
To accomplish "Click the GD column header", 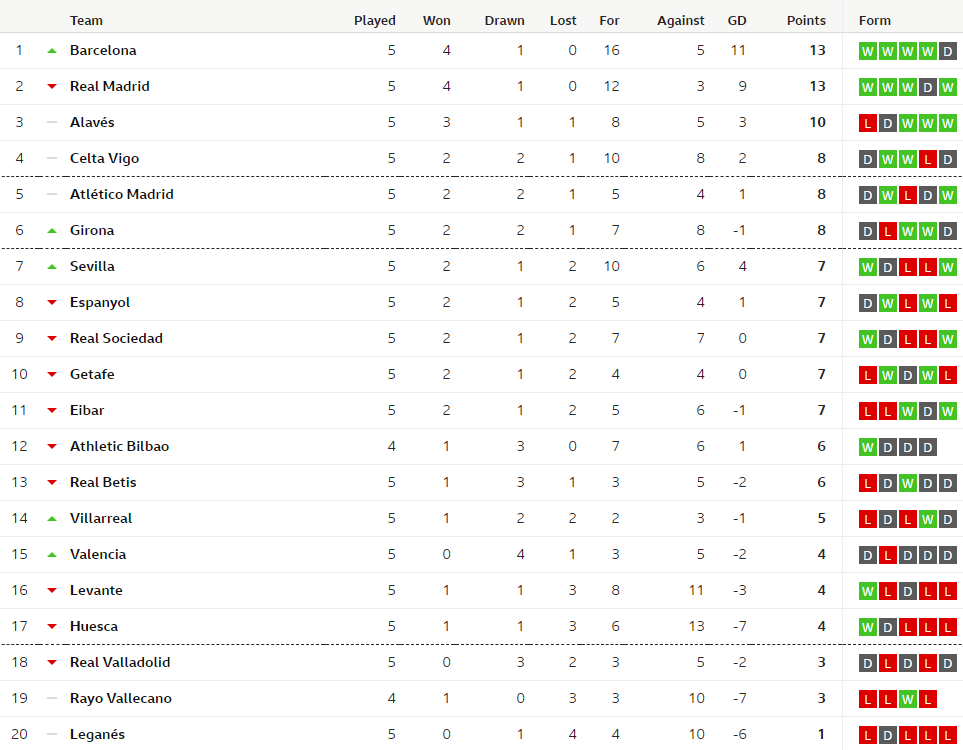I will pos(737,21).
